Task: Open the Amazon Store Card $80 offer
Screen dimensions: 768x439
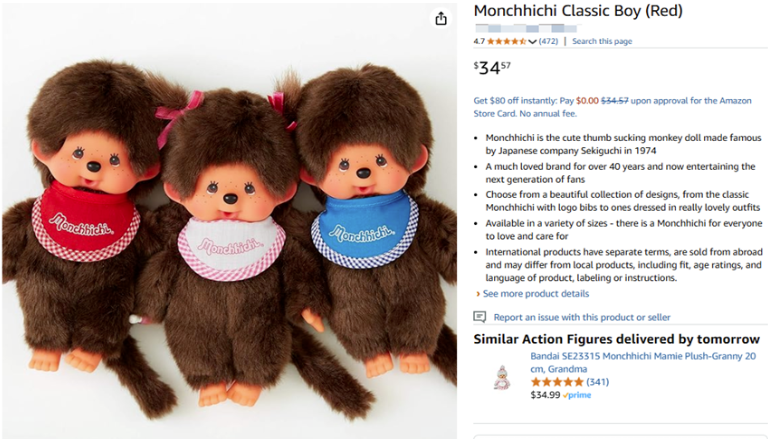Action: pos(614,106)
